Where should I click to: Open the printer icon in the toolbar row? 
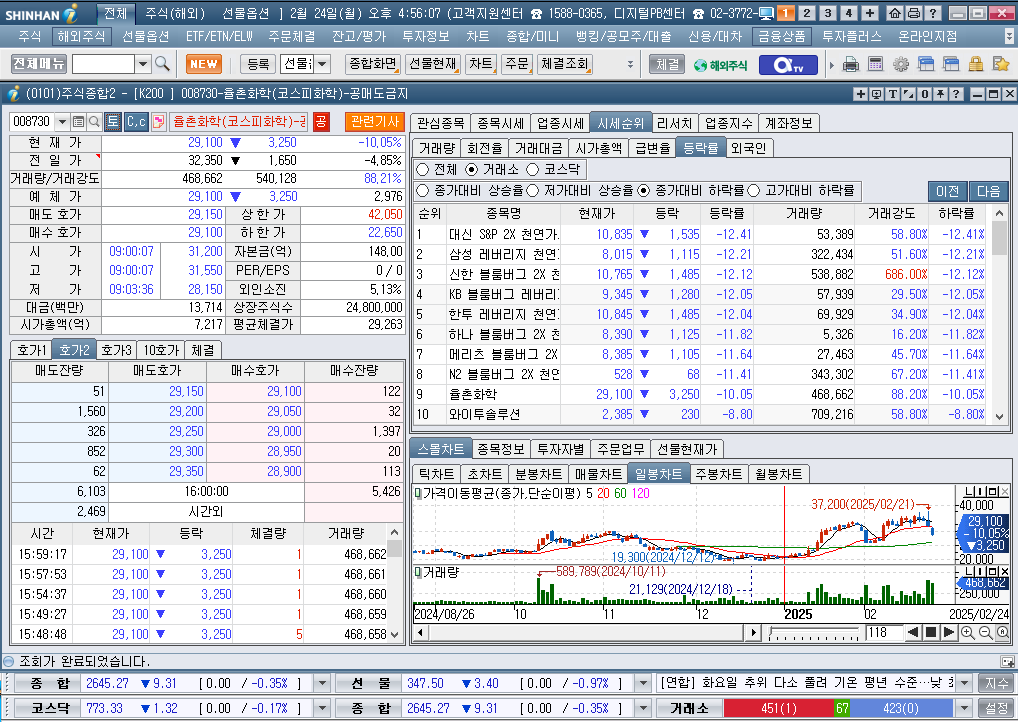click(x=850, y=64)
